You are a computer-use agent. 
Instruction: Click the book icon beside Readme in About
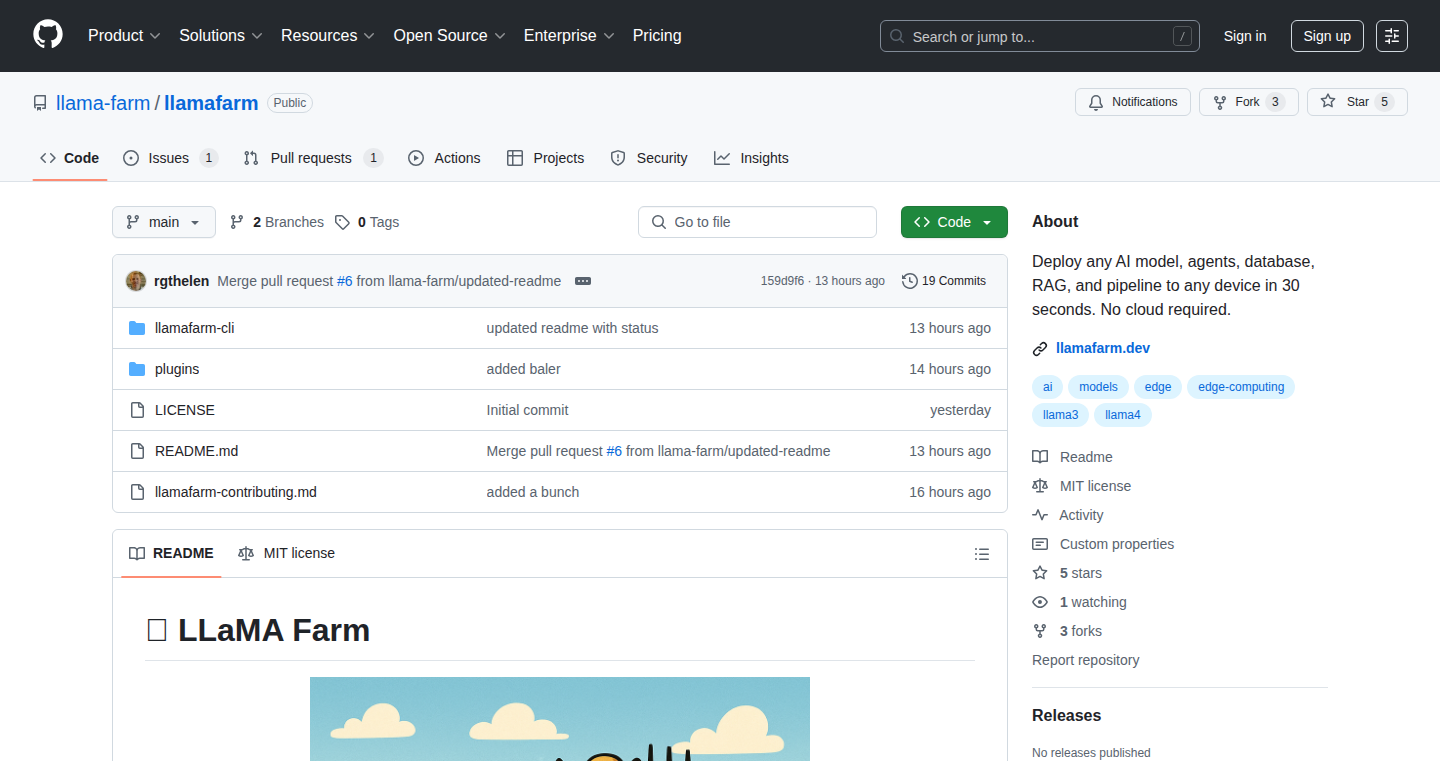point(1040,457)
